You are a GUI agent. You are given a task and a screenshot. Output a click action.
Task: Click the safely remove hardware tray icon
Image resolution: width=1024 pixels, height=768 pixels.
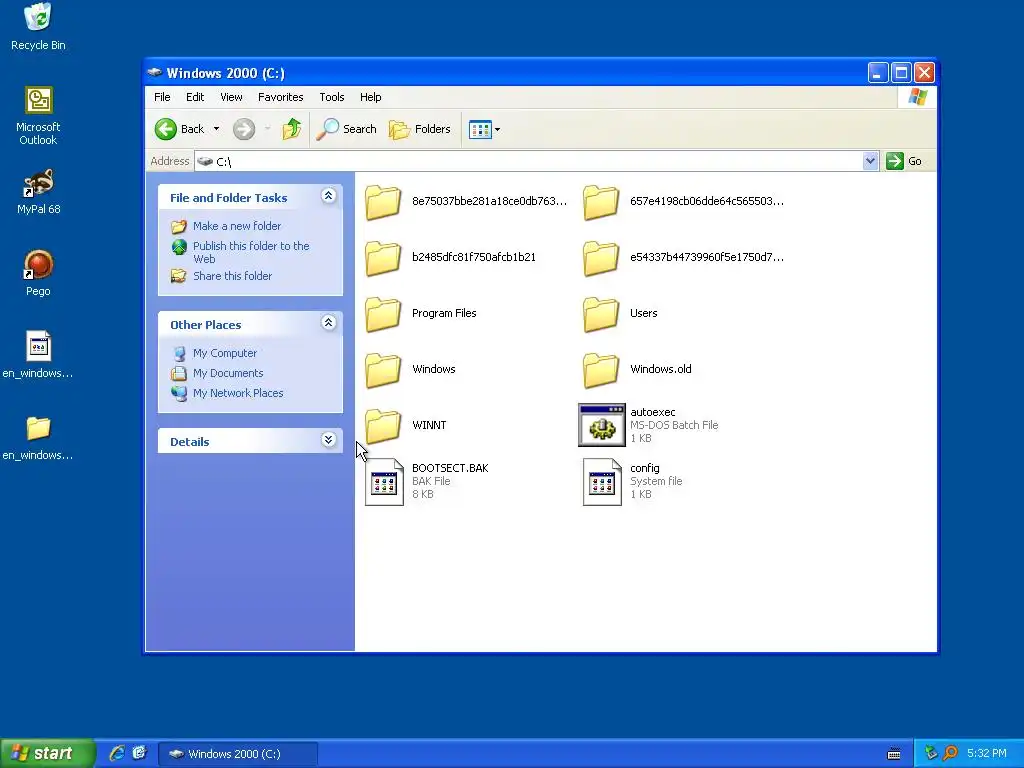pyautogui.click(x=931, y=754)
